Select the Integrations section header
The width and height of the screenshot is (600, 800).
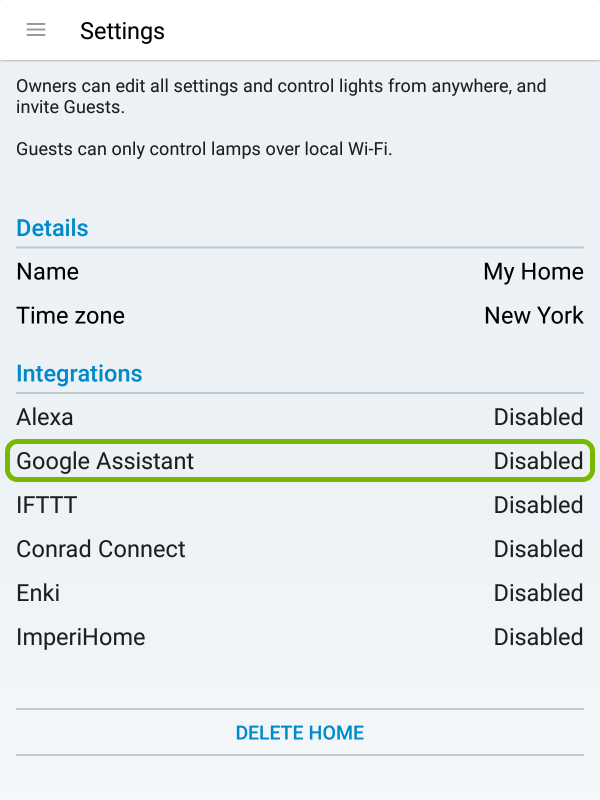(79, 373)
